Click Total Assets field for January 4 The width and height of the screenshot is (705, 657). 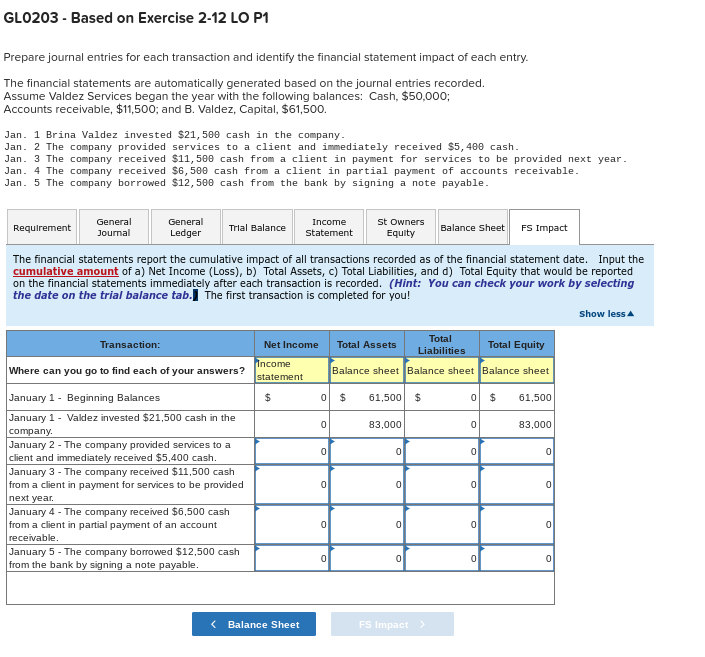point(367,524)
